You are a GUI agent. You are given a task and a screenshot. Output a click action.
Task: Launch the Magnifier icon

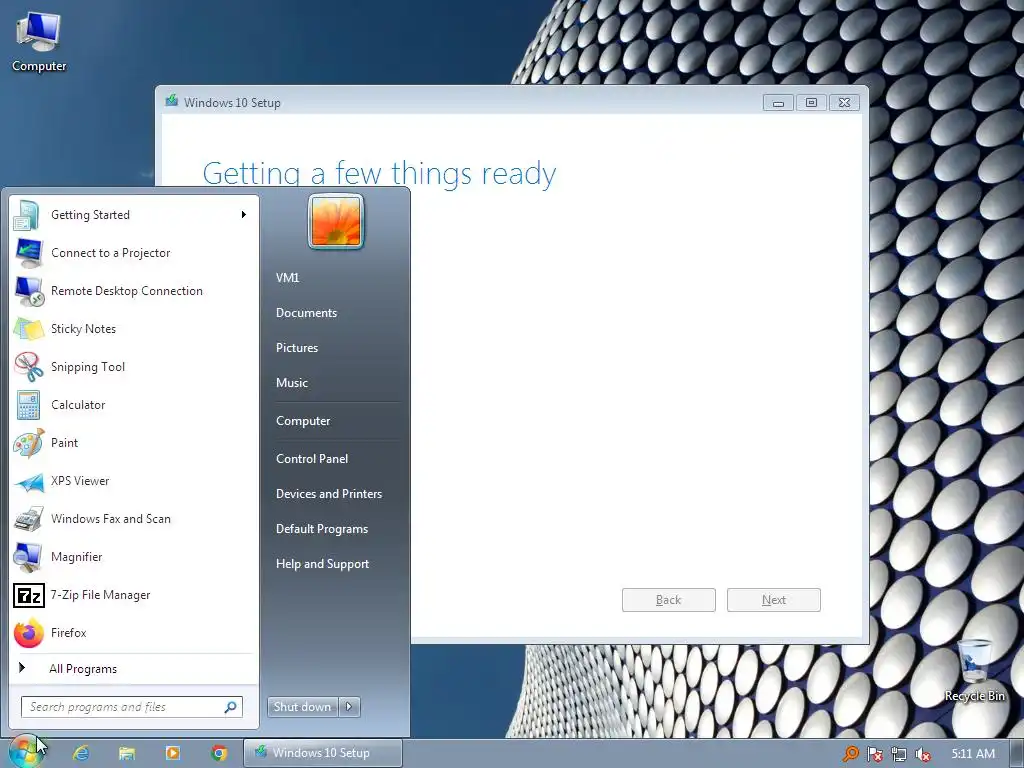[29, 557]
